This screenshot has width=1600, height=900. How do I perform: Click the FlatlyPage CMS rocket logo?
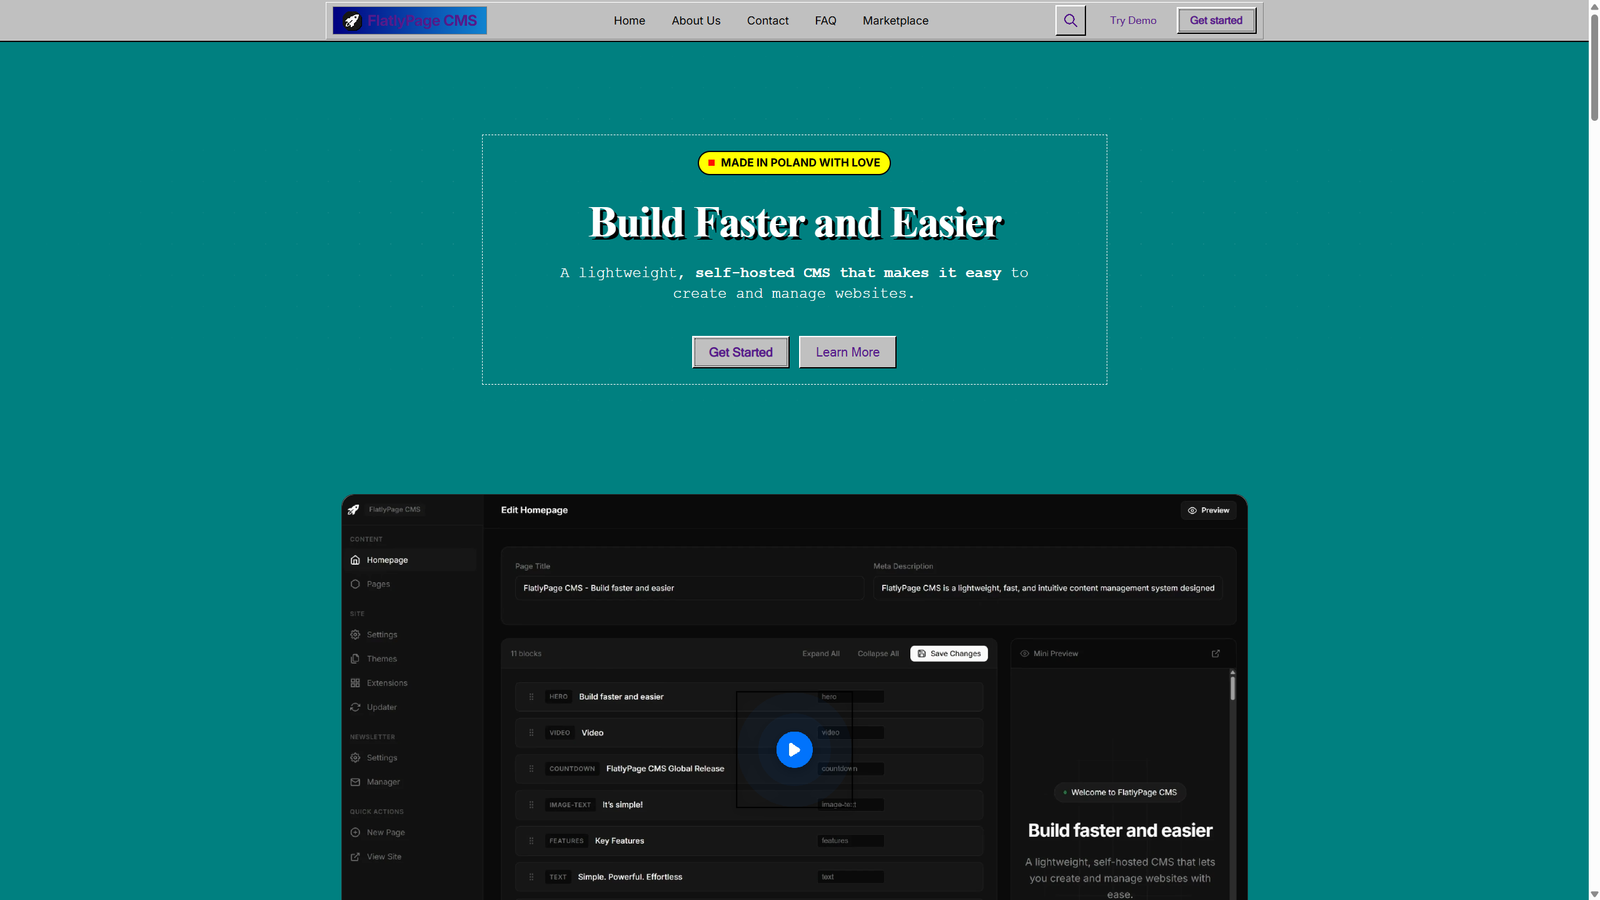point(352,20)
